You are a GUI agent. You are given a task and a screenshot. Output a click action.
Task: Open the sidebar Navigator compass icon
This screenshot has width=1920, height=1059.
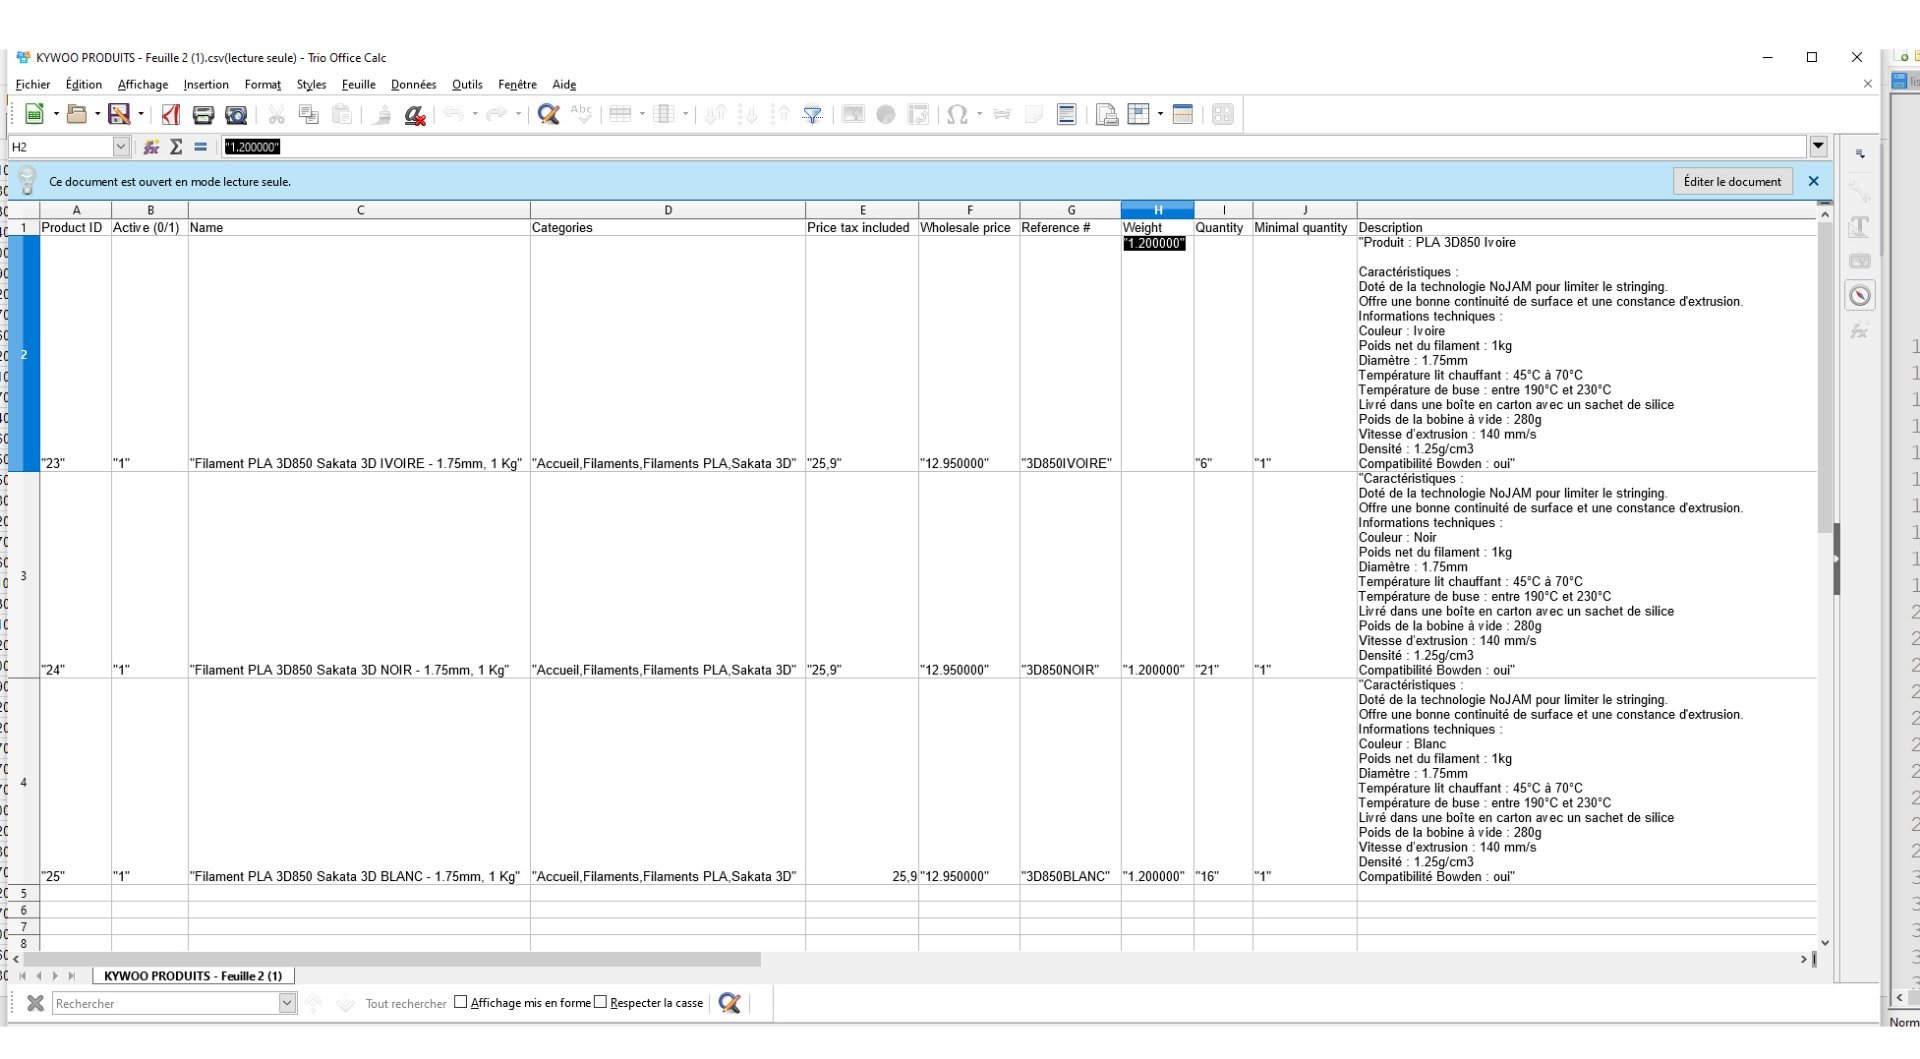pyautogui.click(x=1860, y=295)
